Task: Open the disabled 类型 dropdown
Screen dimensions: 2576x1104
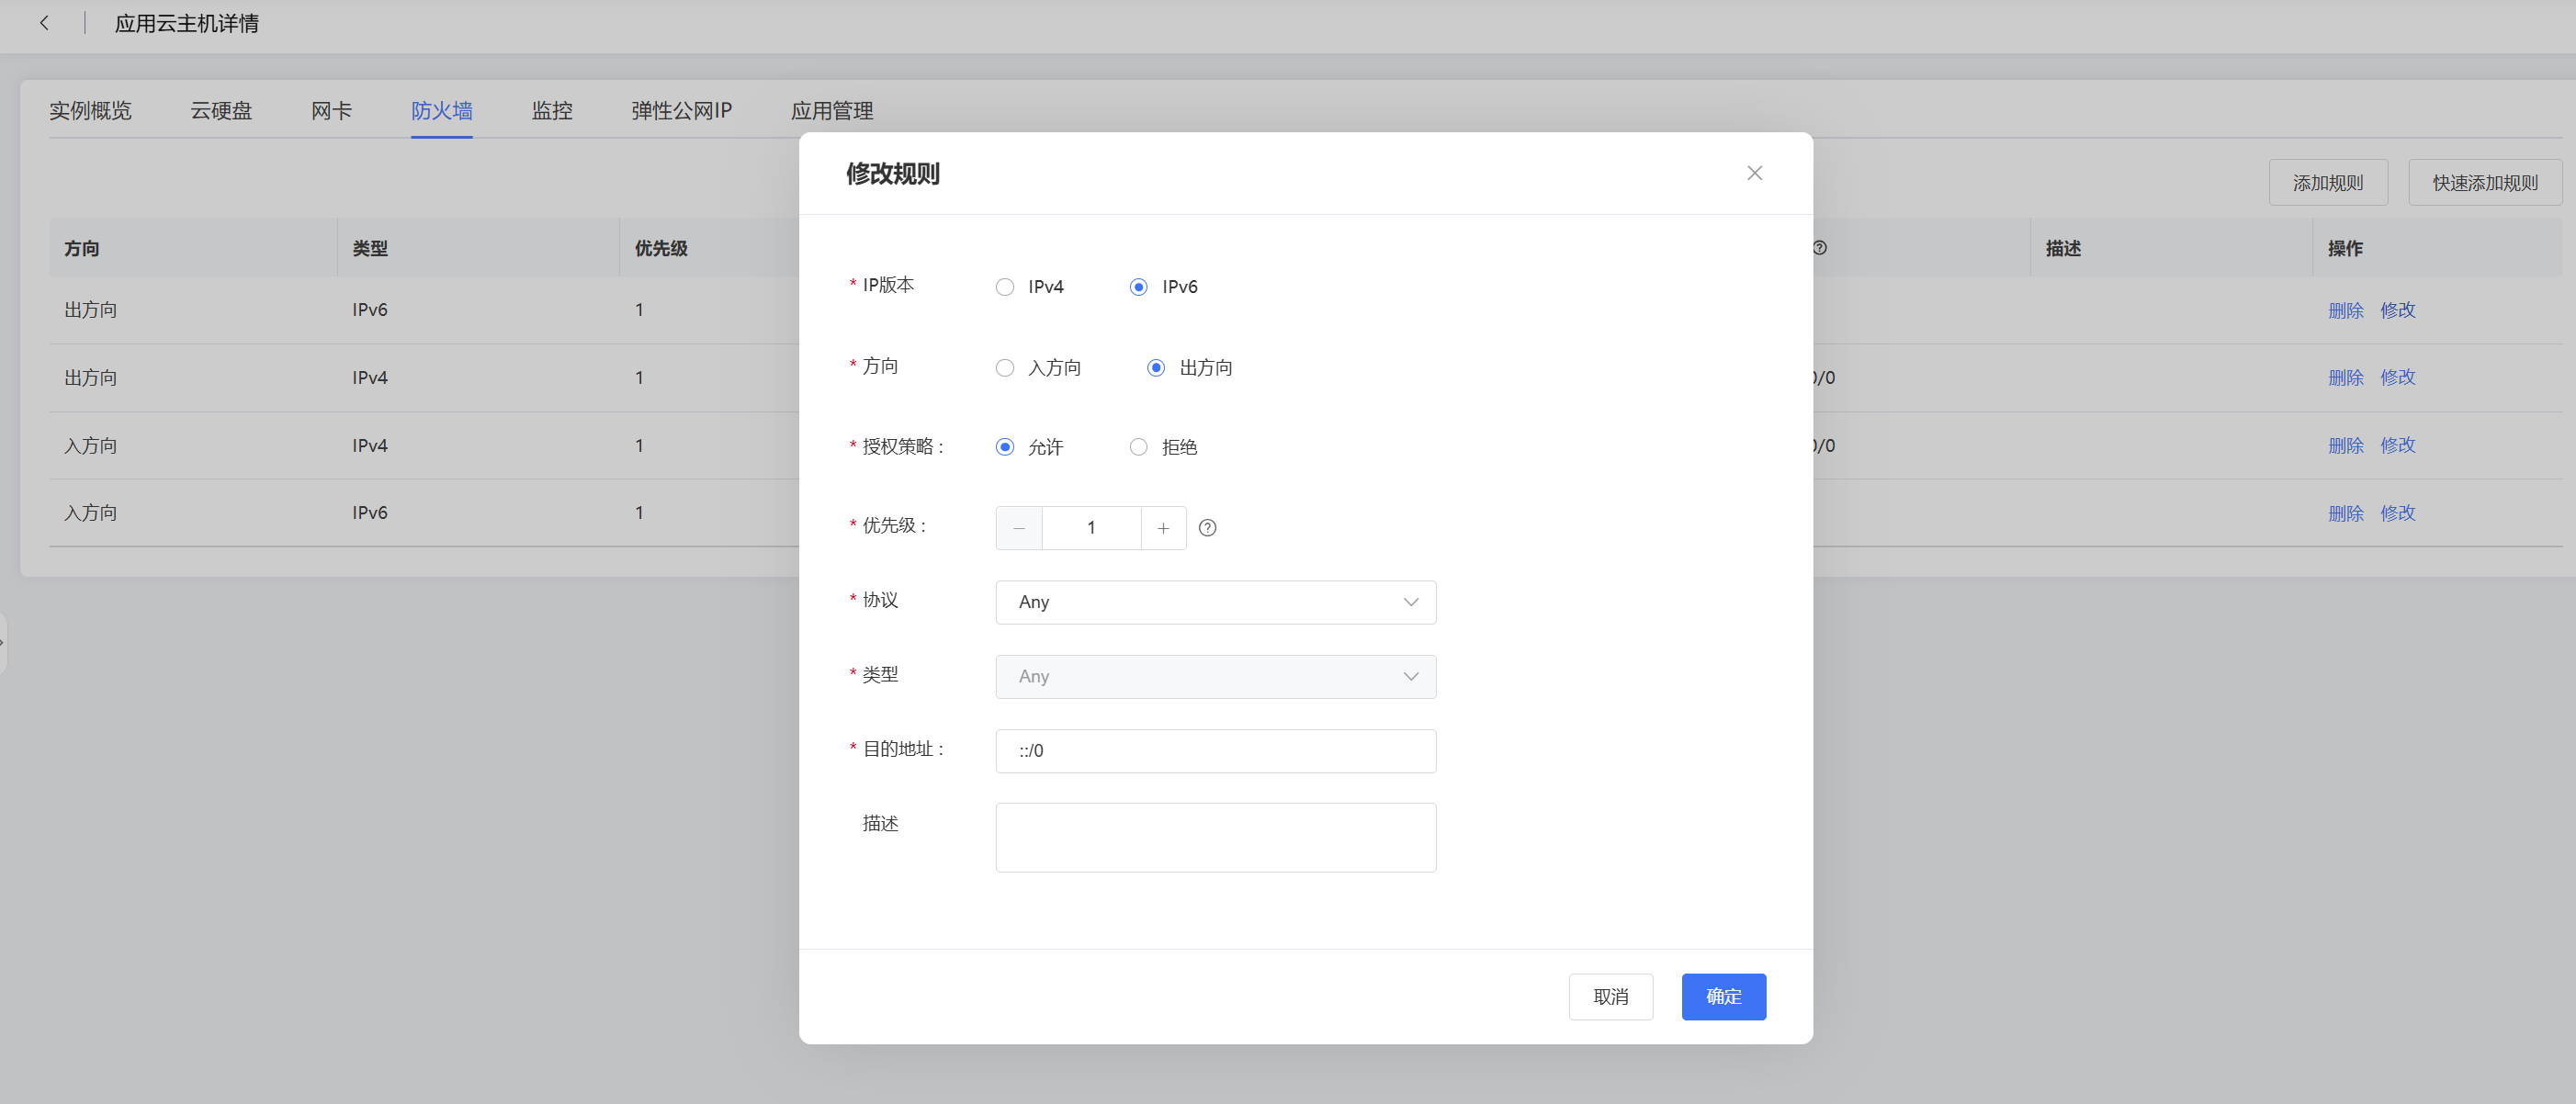Action: pyautogui.click(x=1216, y=677)
